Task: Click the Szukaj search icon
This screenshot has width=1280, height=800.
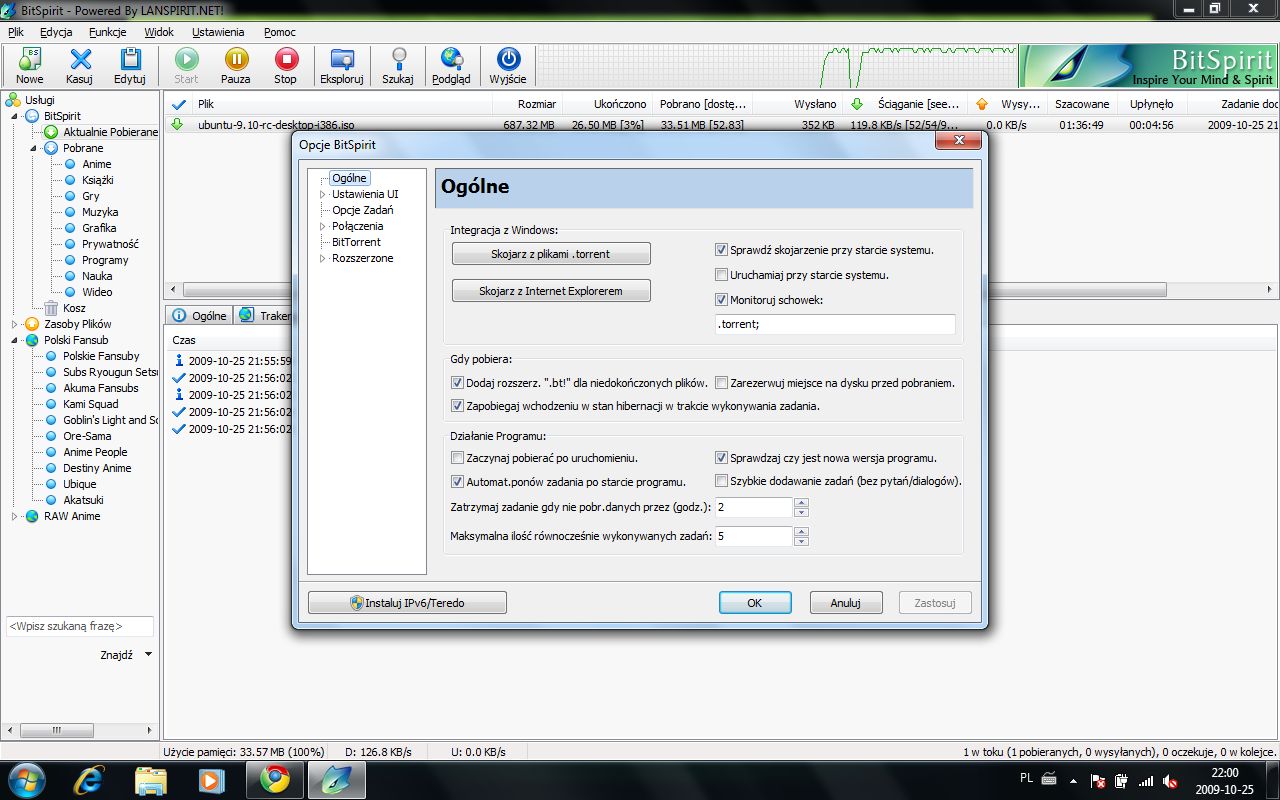Action: 398,66
